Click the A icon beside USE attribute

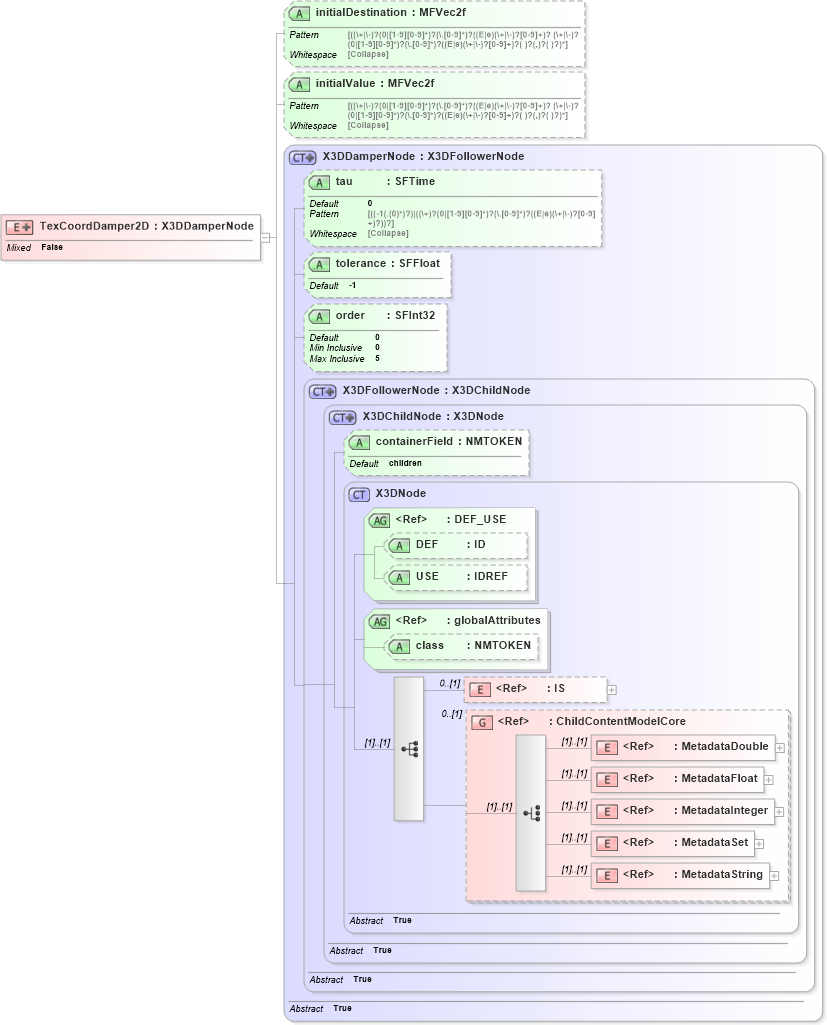click(399, 577)
